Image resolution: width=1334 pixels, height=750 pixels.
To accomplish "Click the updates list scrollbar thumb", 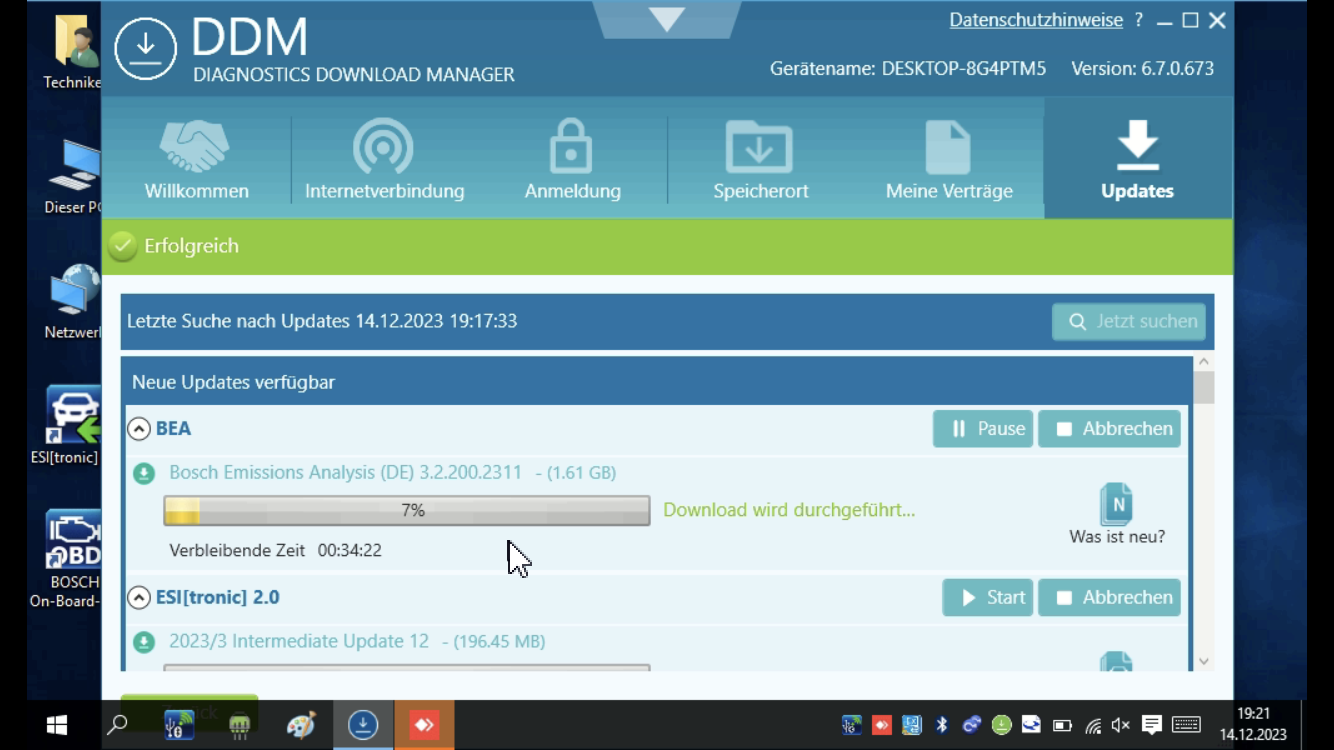I will (1204, 387).
